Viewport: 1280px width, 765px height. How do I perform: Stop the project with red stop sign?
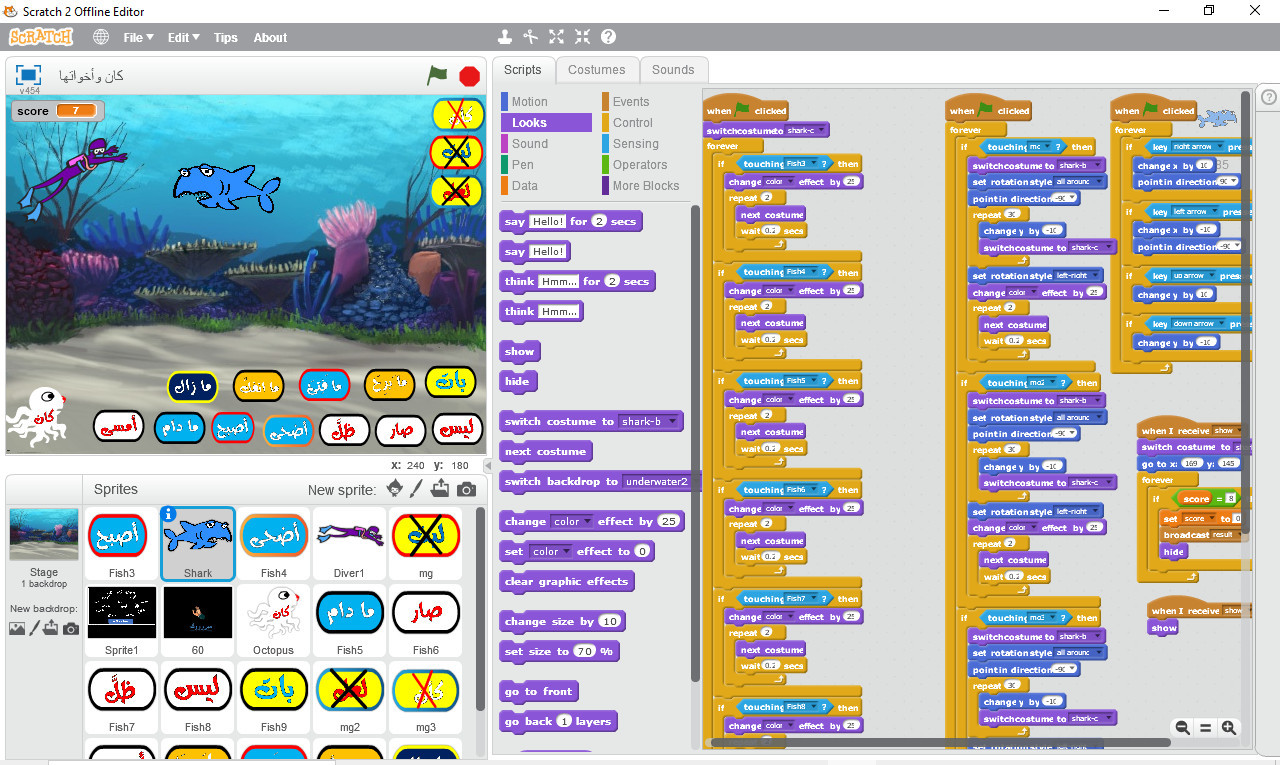pyautogui.click(x=469, y=76)
